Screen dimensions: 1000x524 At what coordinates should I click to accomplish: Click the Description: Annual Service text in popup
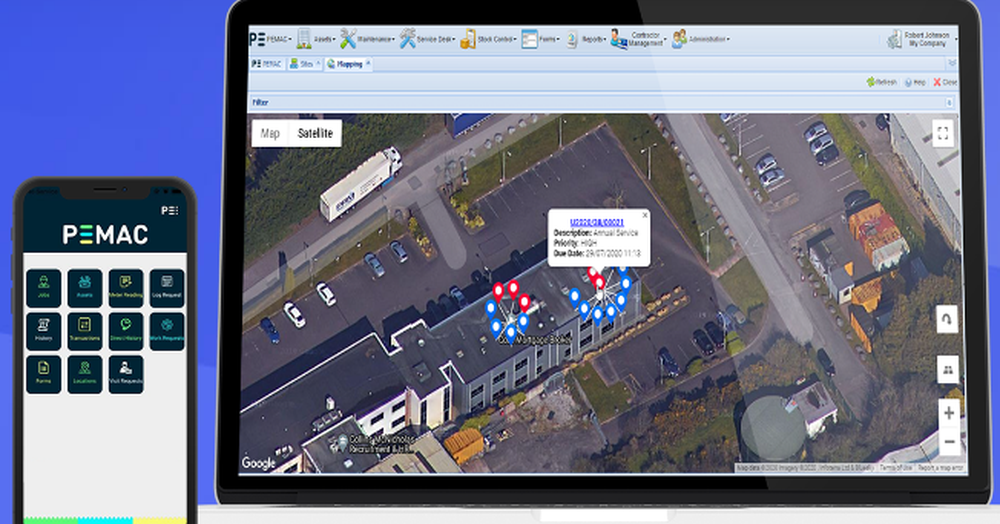(597, 233)
